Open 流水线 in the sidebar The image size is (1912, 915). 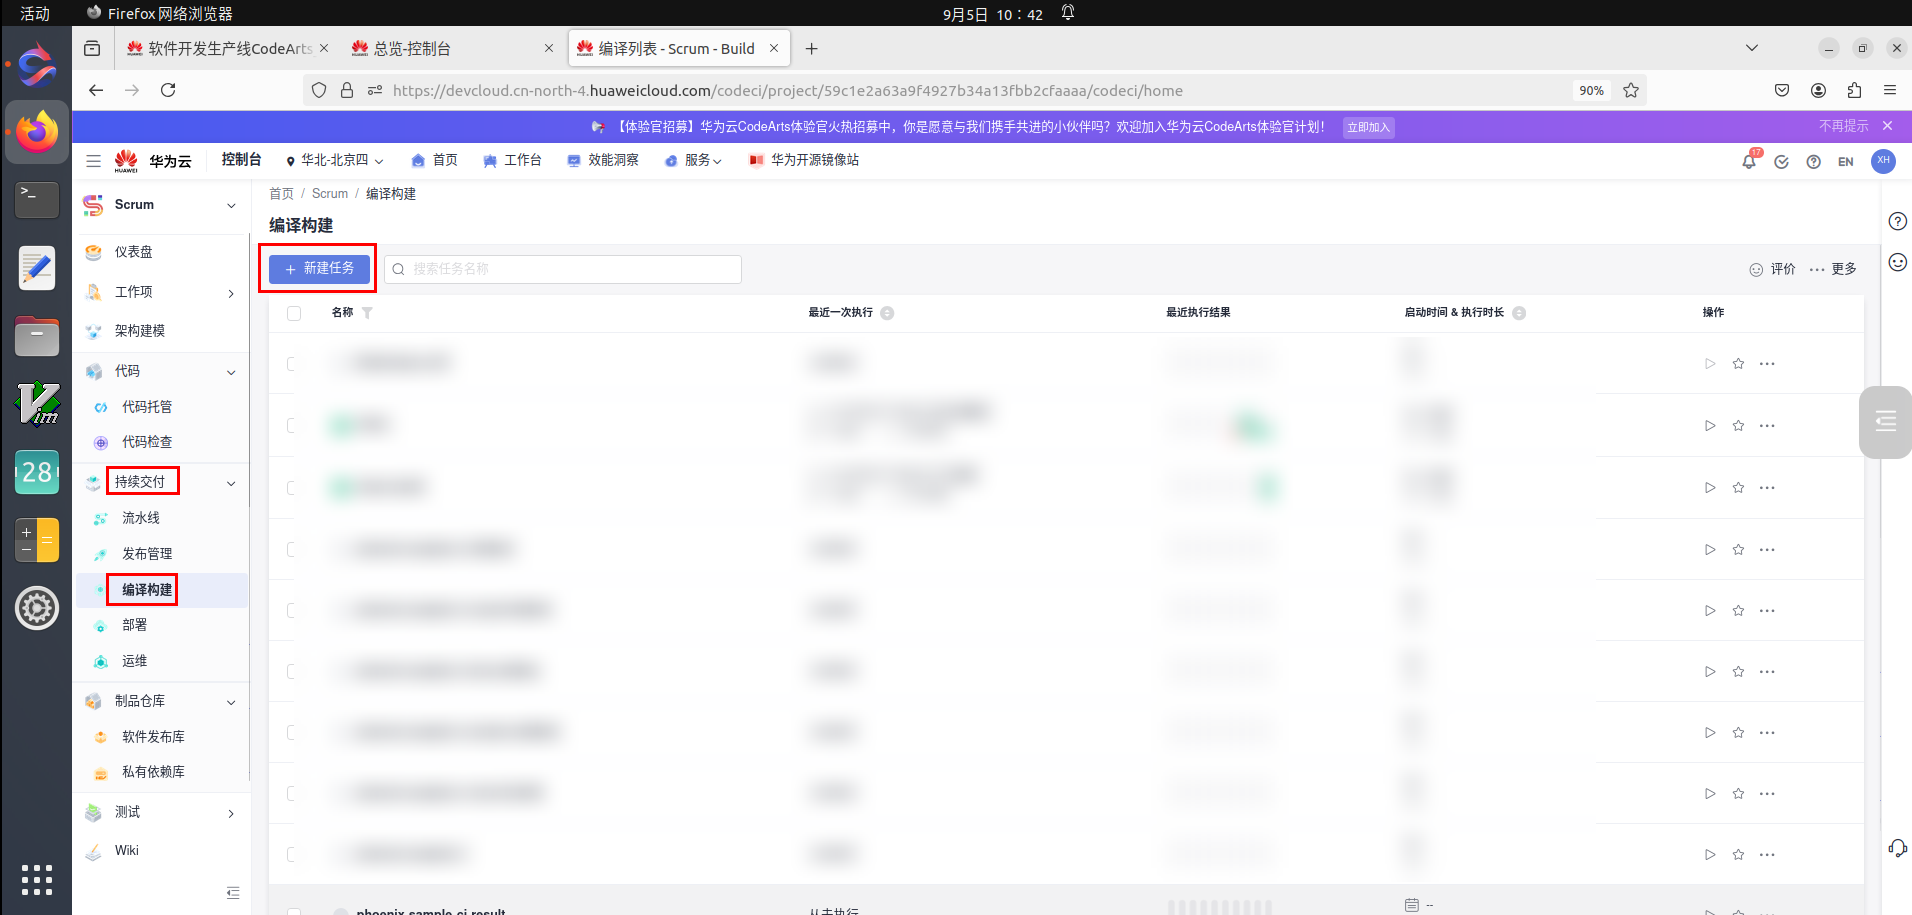(x=141, y=518)
